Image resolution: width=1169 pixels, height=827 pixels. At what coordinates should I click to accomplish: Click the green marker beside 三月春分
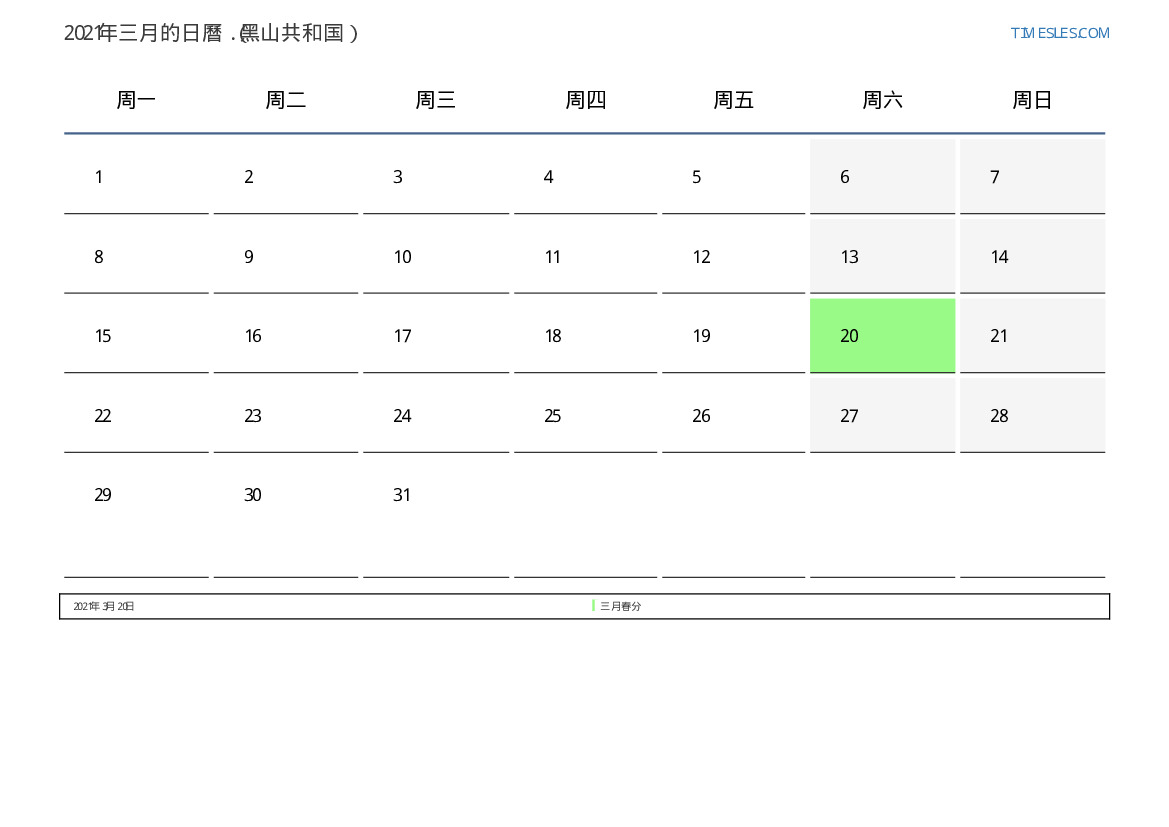[593, 606]
